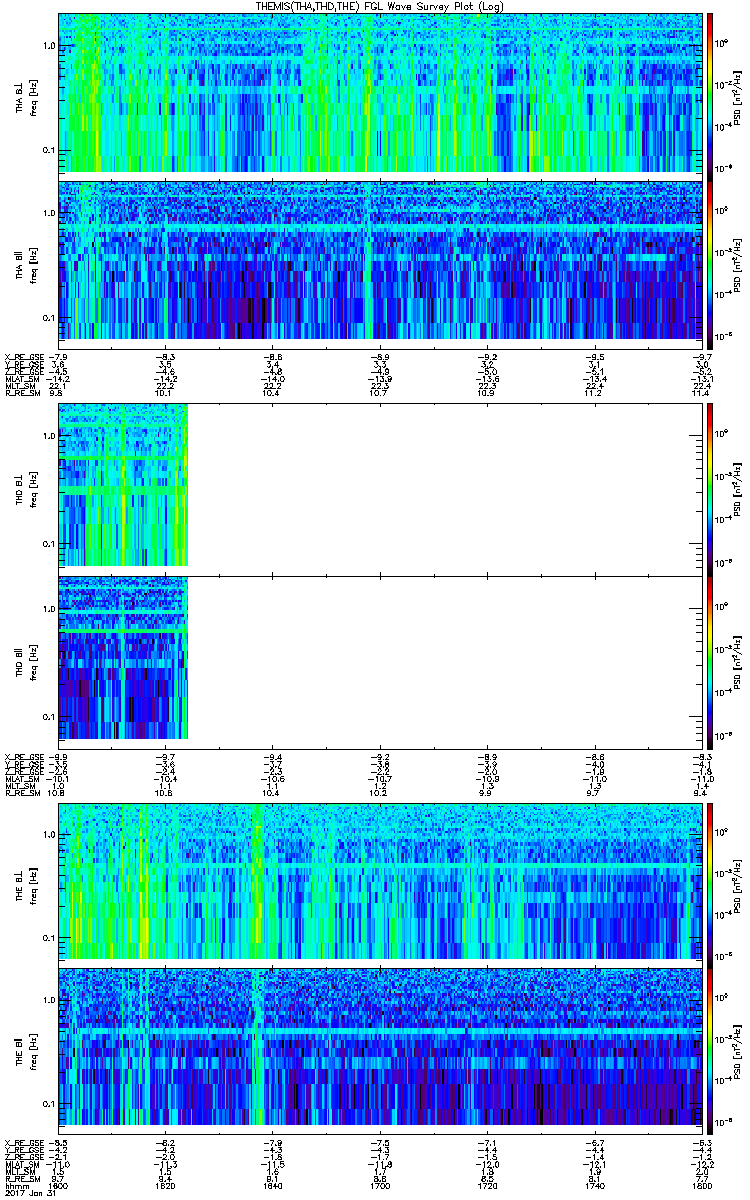Click the plot title 'THEMIS(THA,THD,THE) FGL Wave Survey Plot (Log)'
Image resolution: width=750 pixels, height=1200 pixels.
[x=382, y=6]
